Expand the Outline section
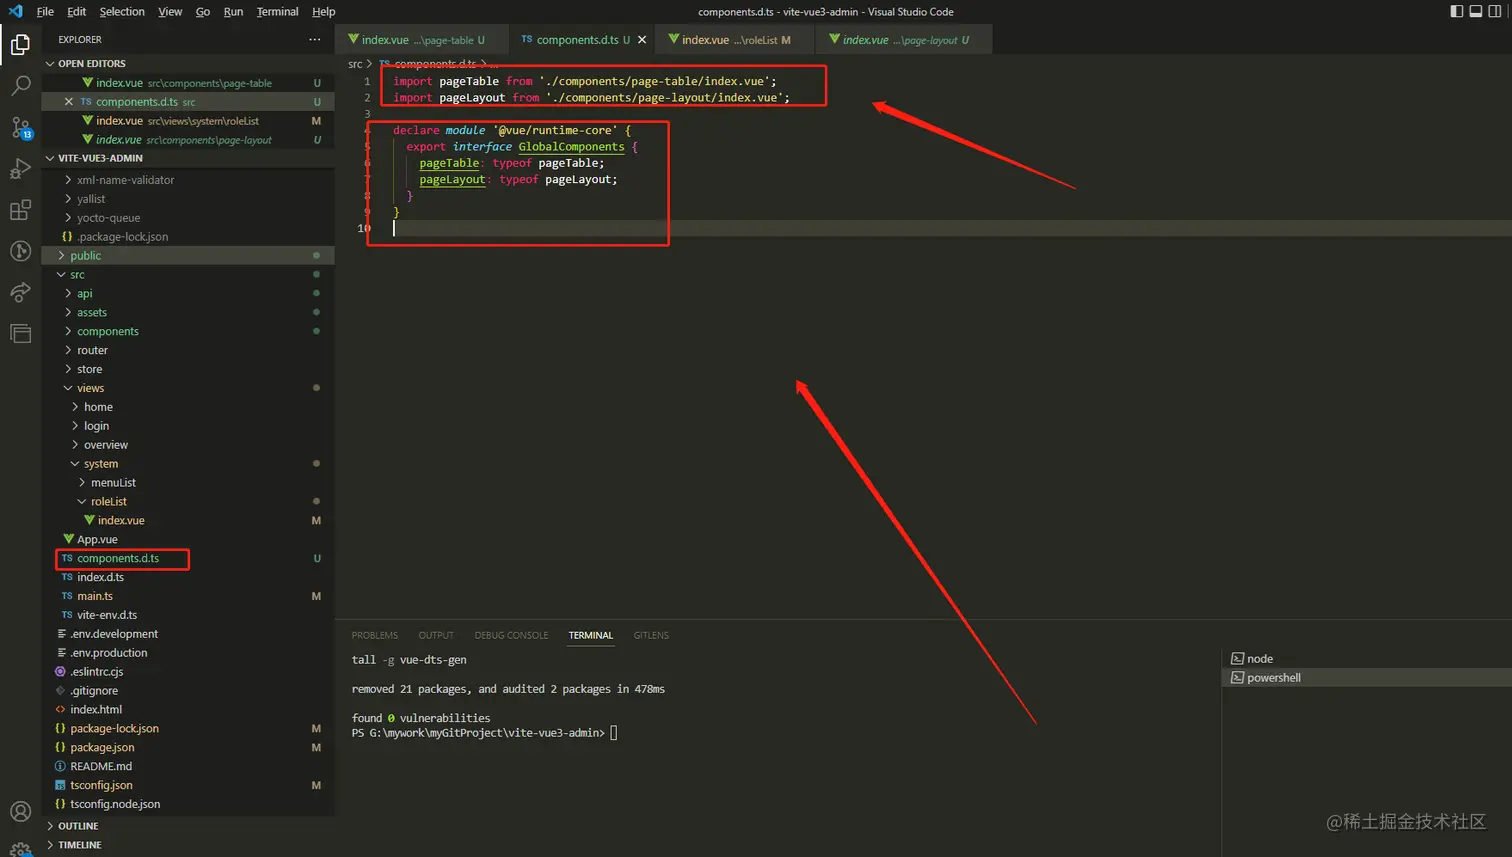This screenshot has width=1512, height=857. 188,826
